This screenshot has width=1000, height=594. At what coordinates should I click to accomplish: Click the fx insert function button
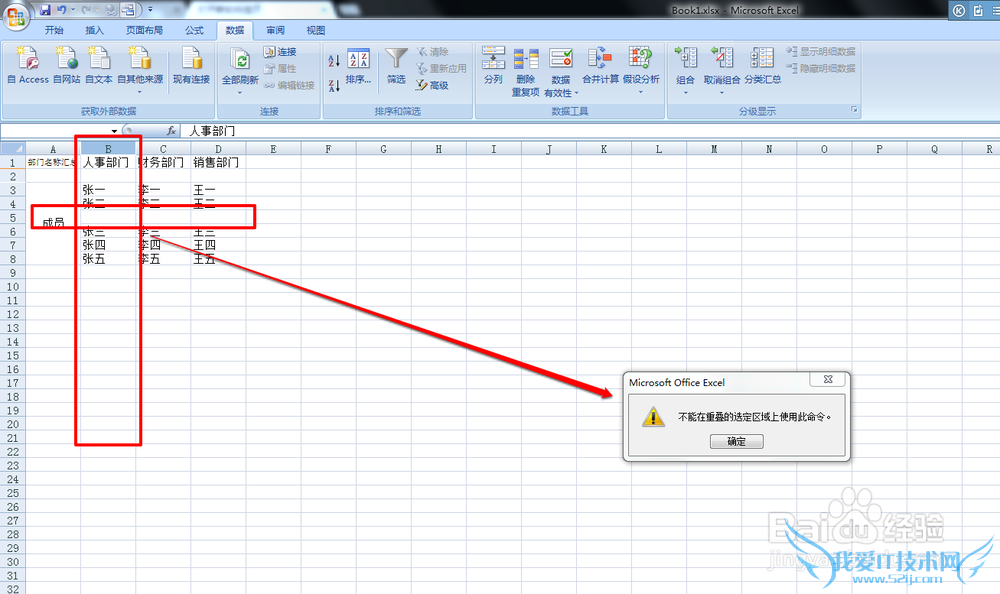tap(171, 131)
